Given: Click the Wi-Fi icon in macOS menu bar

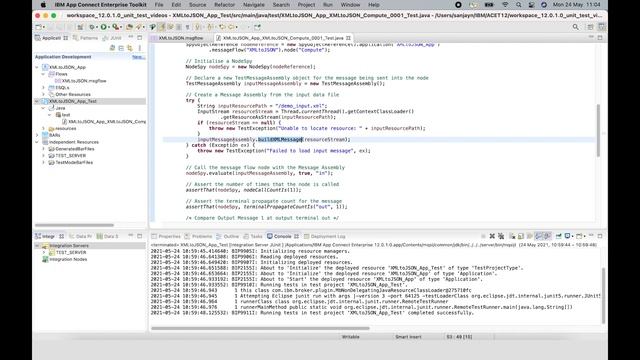Looking at the screenshot, I should point(505,5).
